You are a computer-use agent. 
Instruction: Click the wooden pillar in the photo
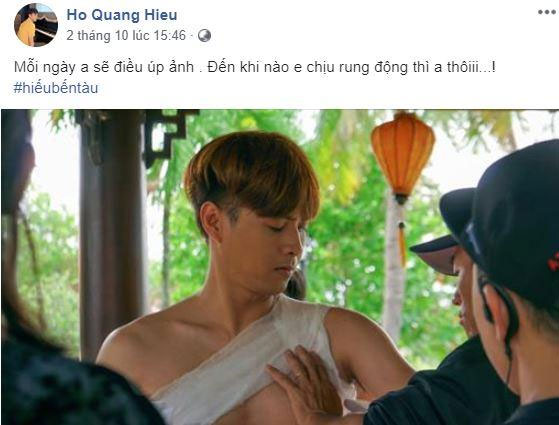click(x=112, y=232)
